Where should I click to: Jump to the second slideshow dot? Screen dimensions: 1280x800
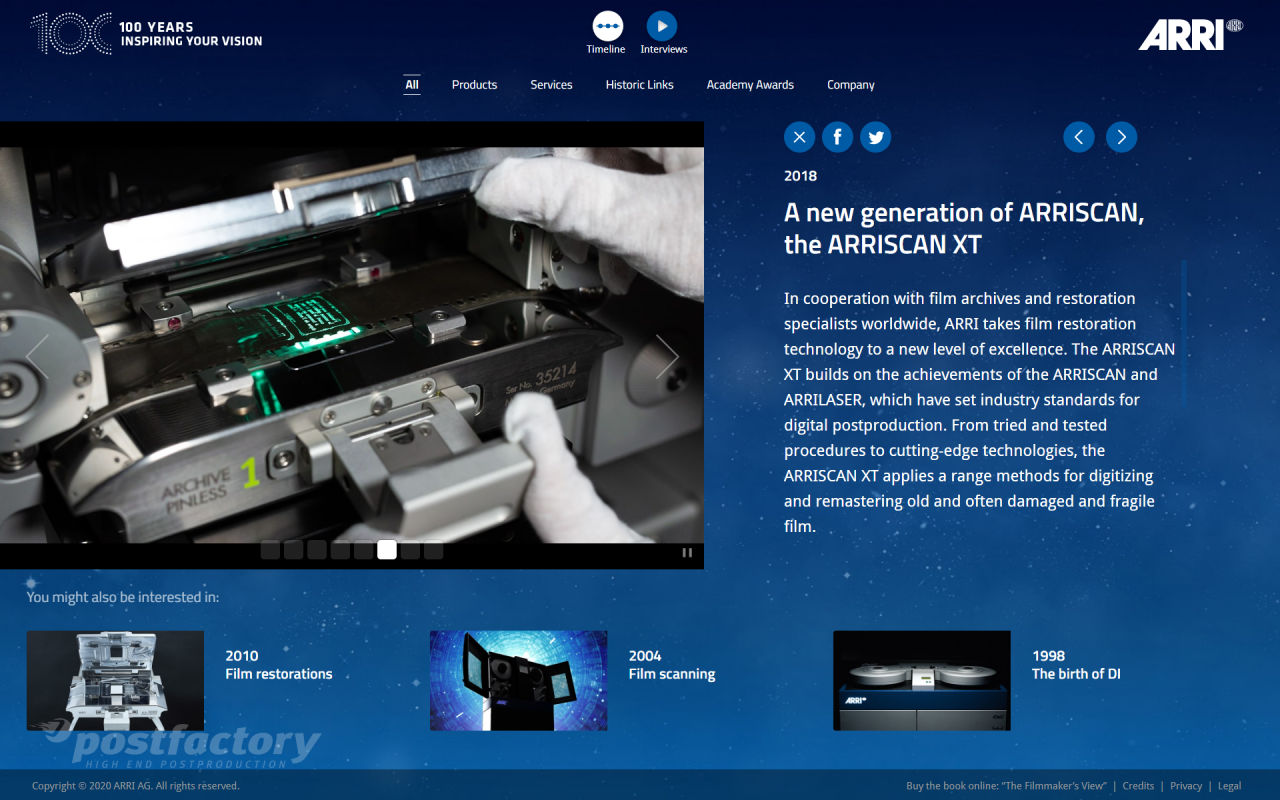(293, 550)
